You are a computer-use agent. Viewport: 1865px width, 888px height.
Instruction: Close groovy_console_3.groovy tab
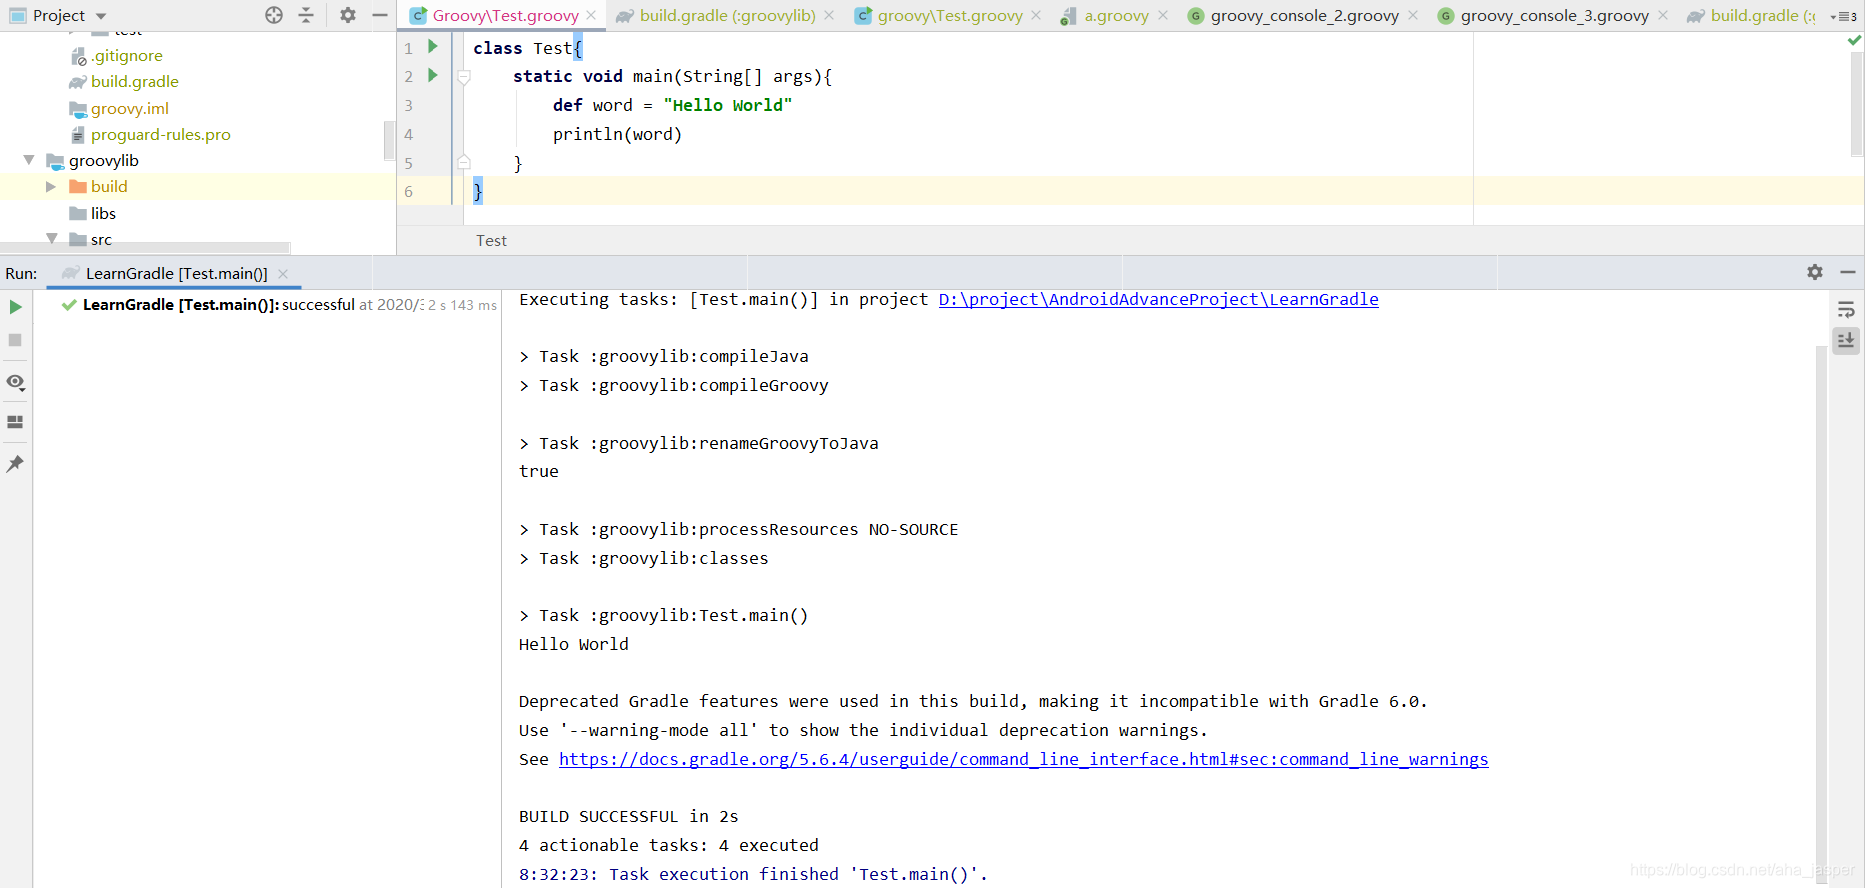pyautogui.click(x=1663, y=15)
